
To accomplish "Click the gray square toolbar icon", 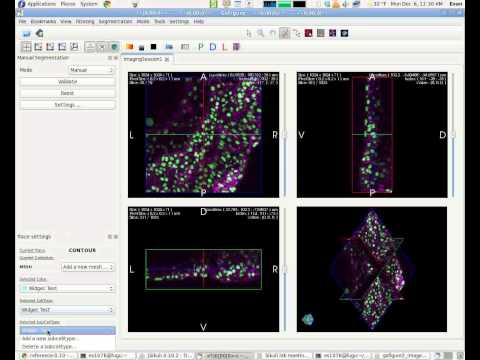I will tap(321, 33).
